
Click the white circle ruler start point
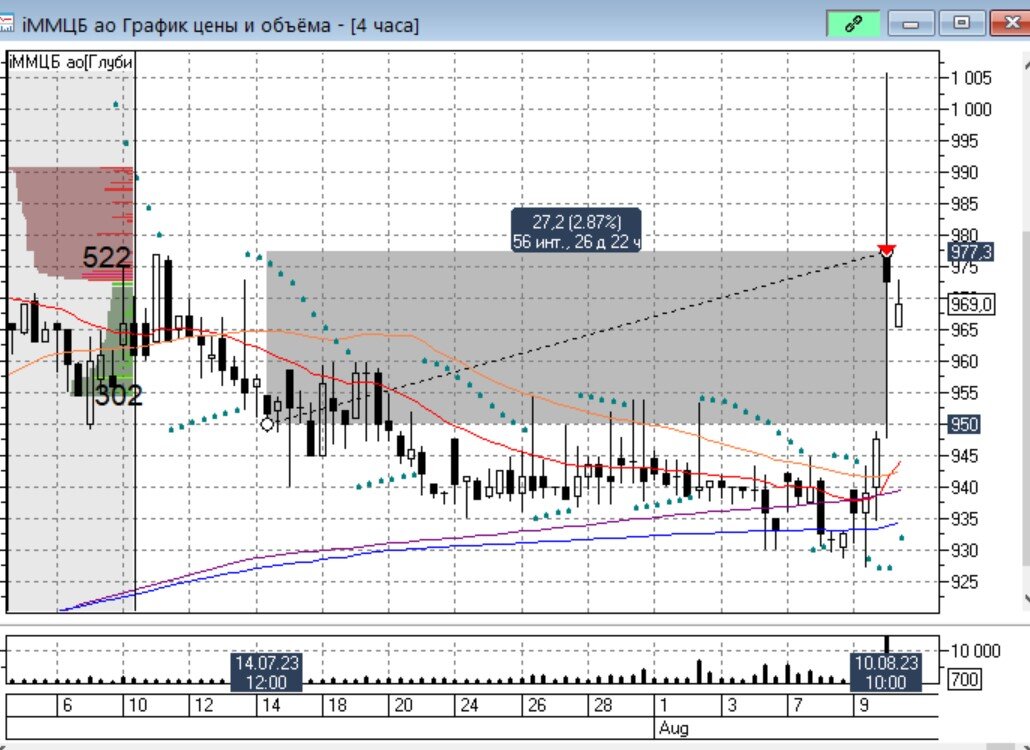267,424
